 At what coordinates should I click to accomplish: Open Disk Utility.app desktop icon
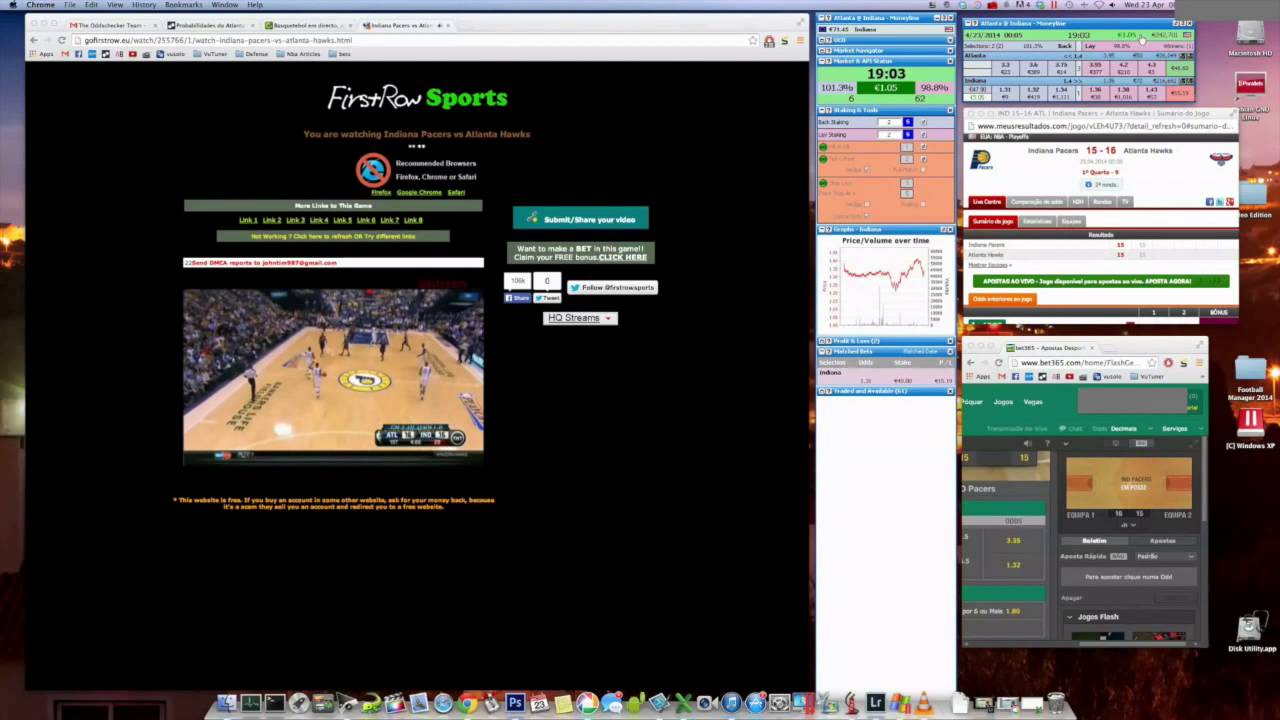pos(1251,634)
